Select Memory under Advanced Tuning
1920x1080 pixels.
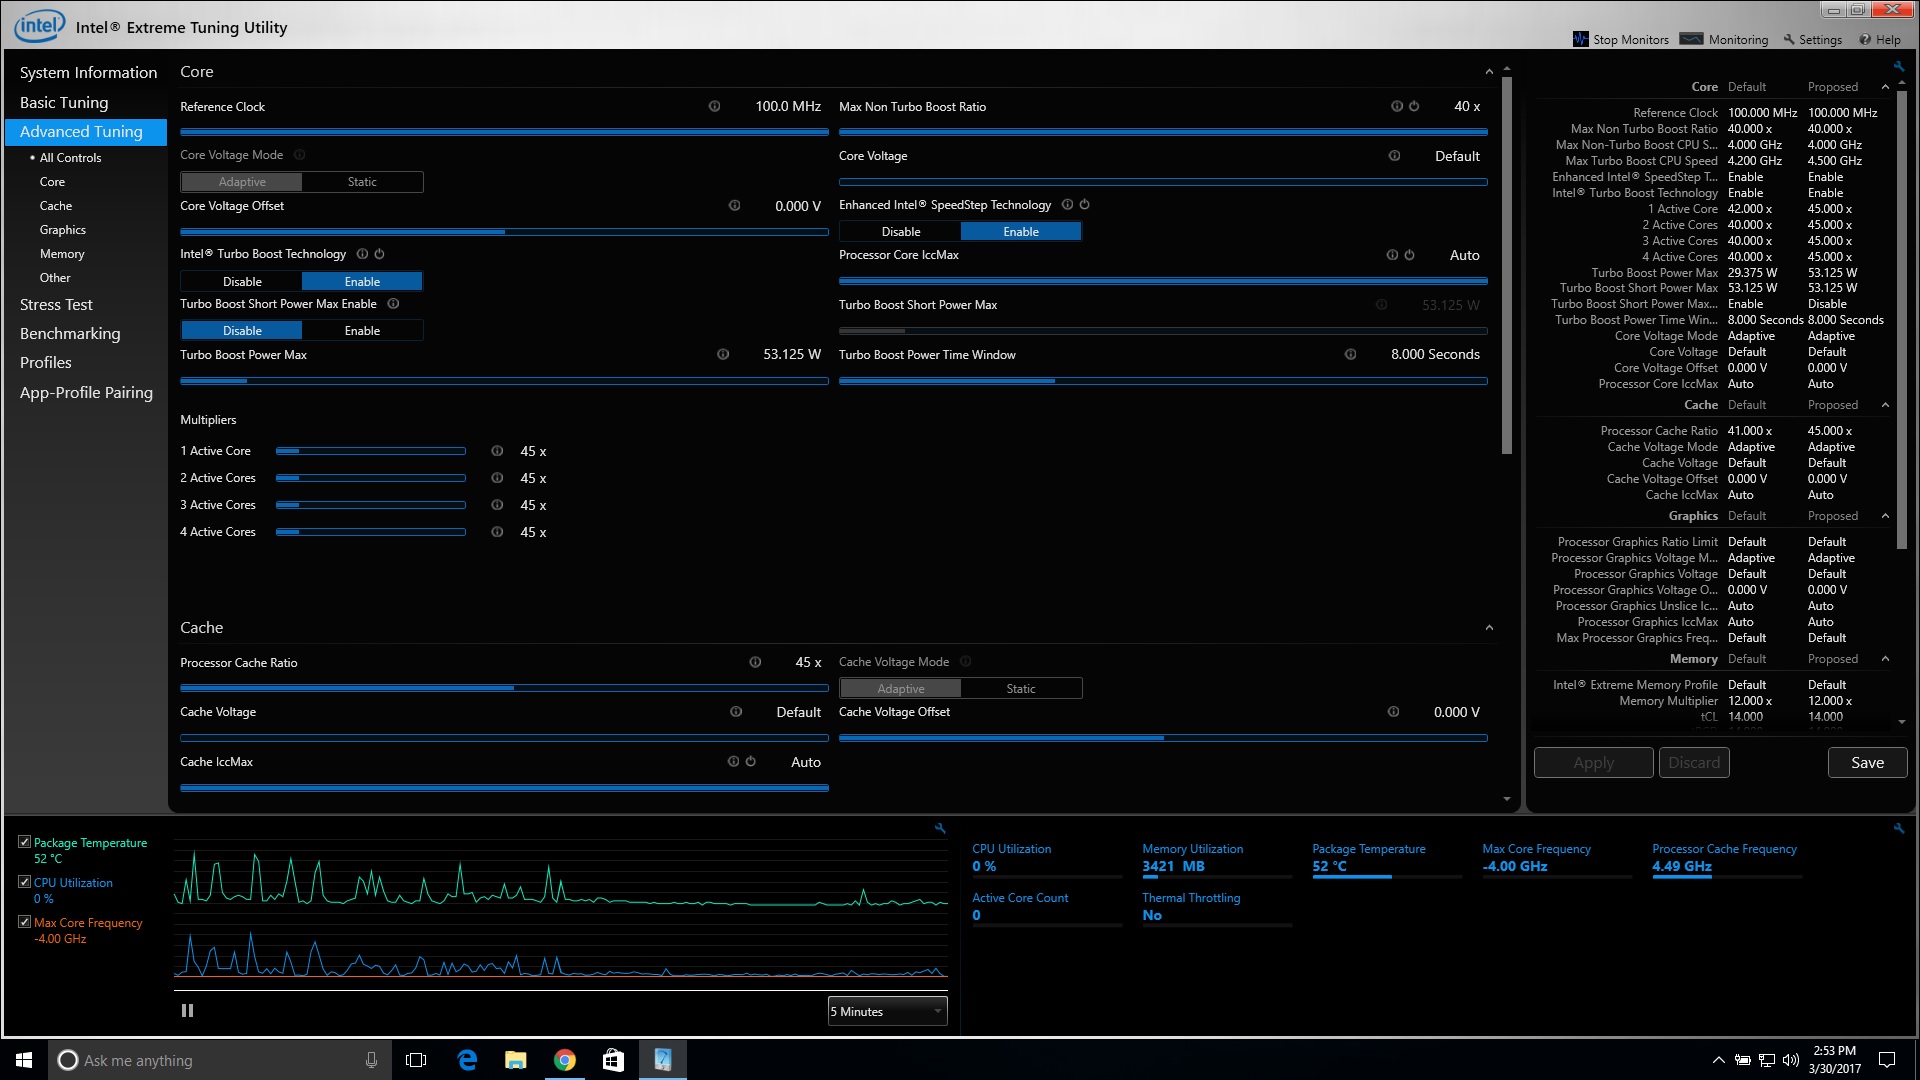[x=62, y=254]
